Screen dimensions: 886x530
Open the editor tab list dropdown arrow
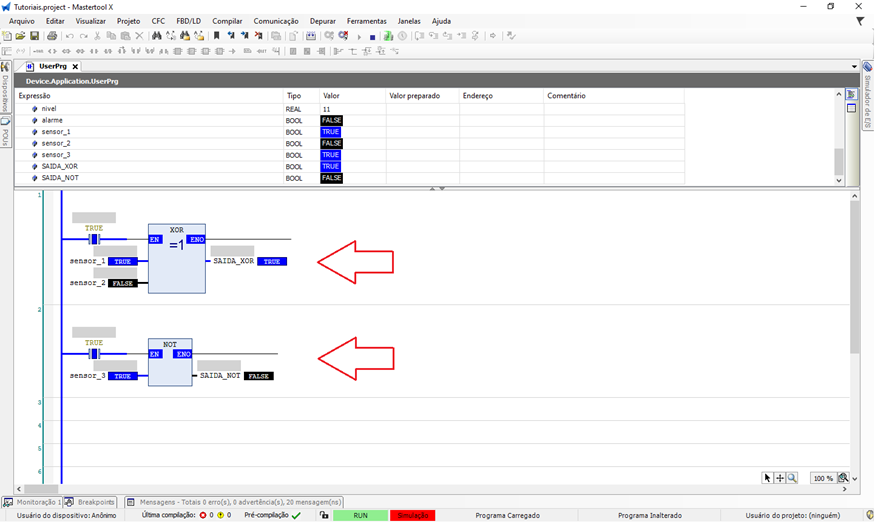coord(854,66)
